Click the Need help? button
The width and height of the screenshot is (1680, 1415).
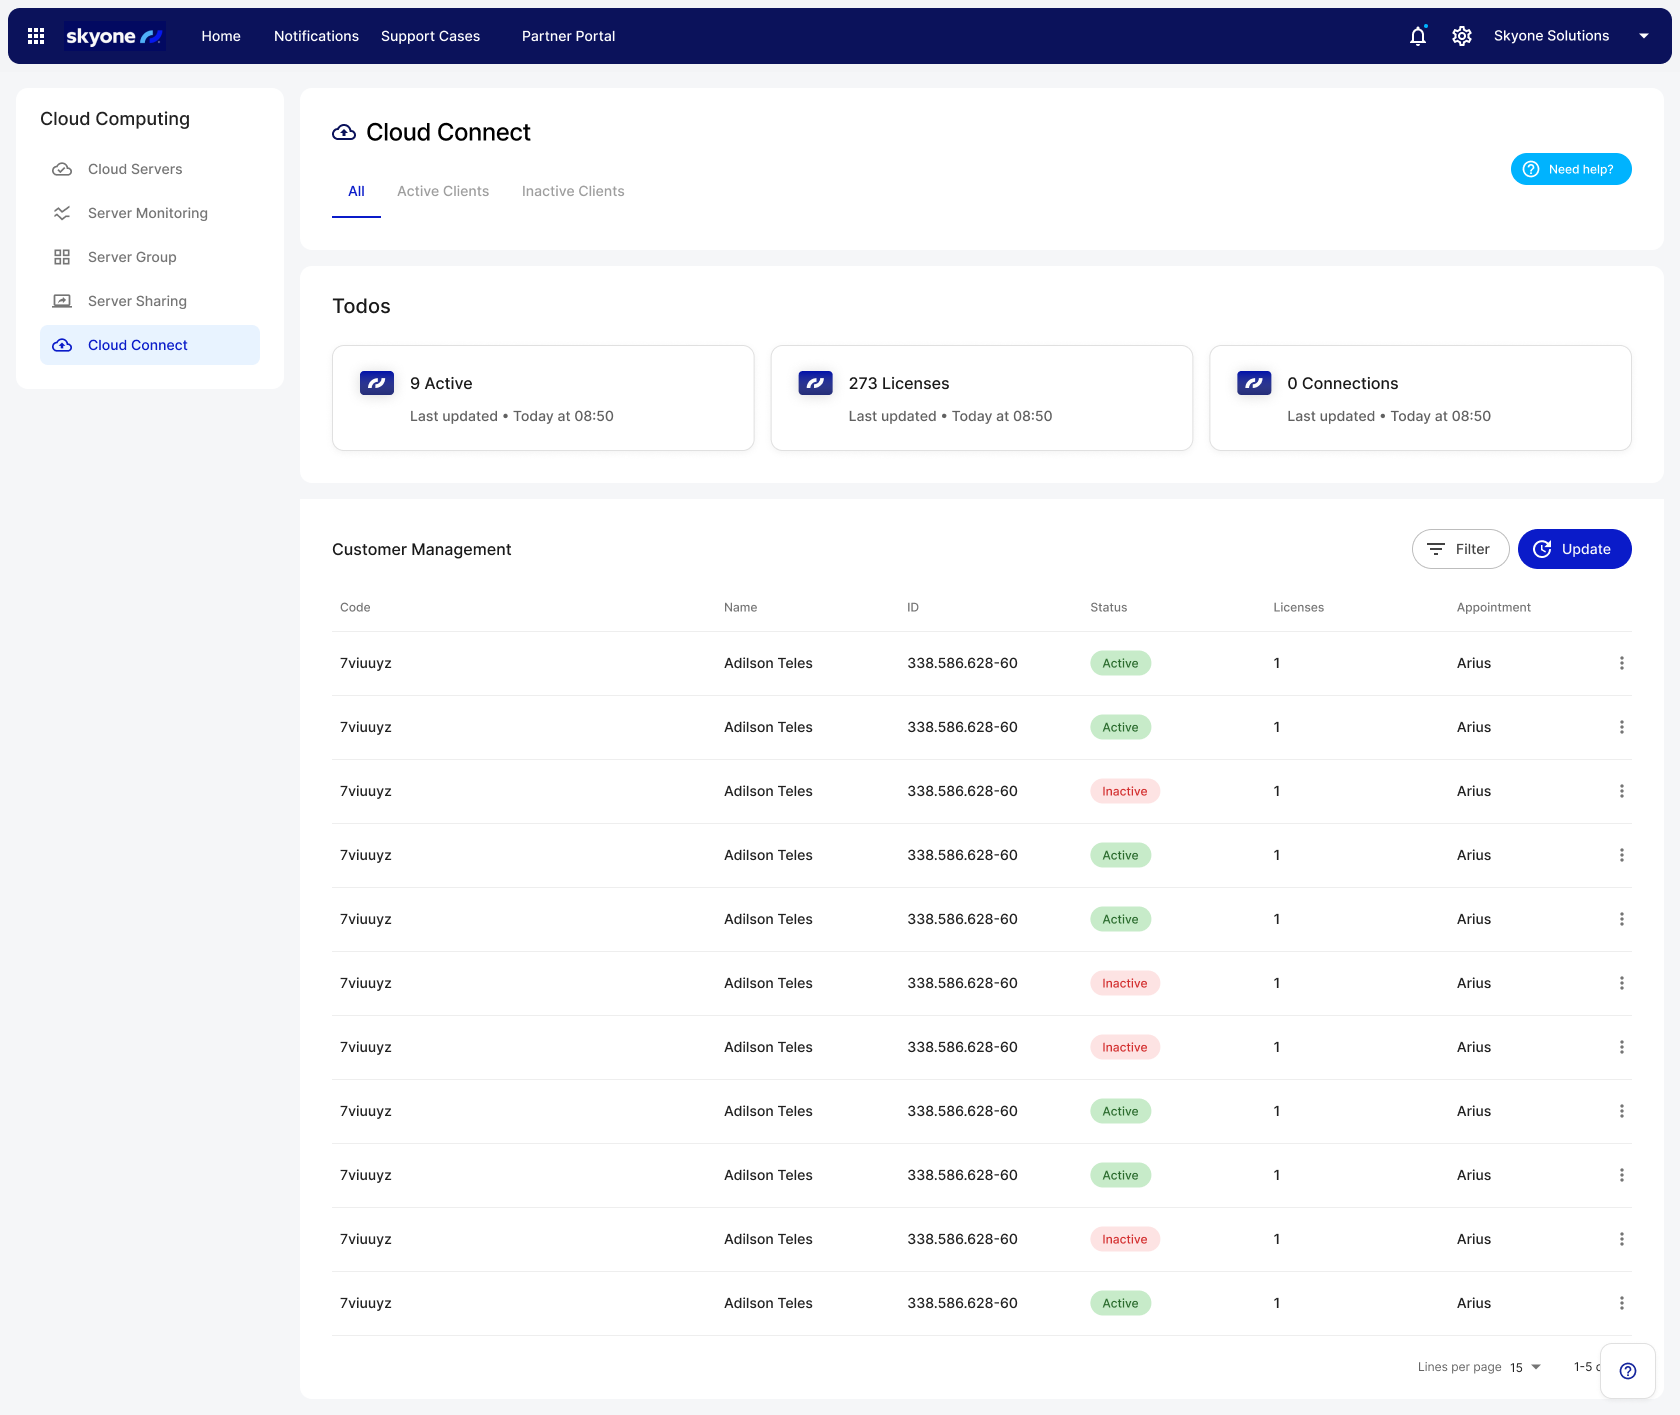click(x=1570, y=169)
